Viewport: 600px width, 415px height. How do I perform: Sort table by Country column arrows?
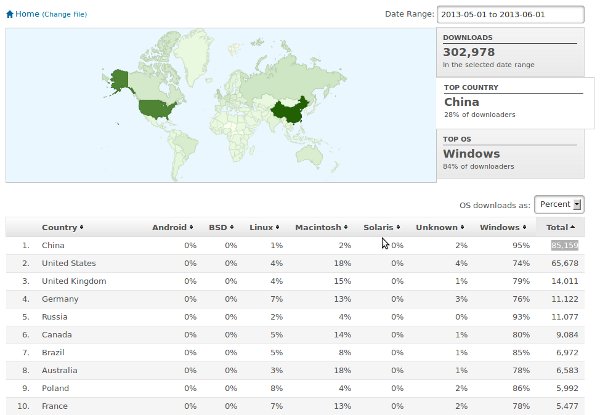tap(81, 227)
